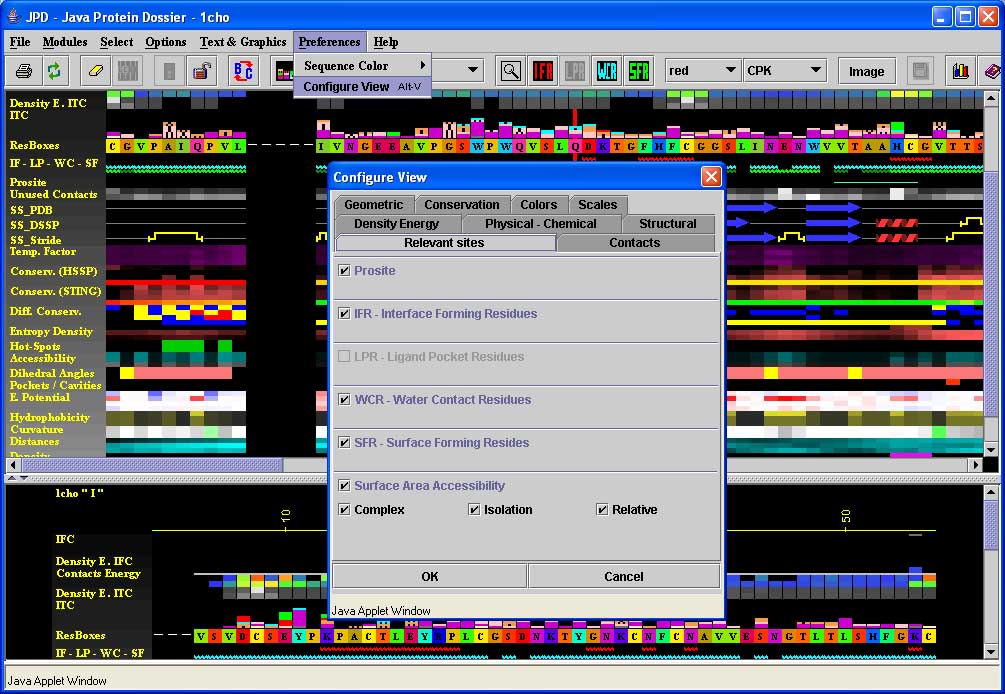This screenshot has width=1005, height=694.
Task: Open the Modules menu
Action: pyautogui.click(x=65, y=42)
